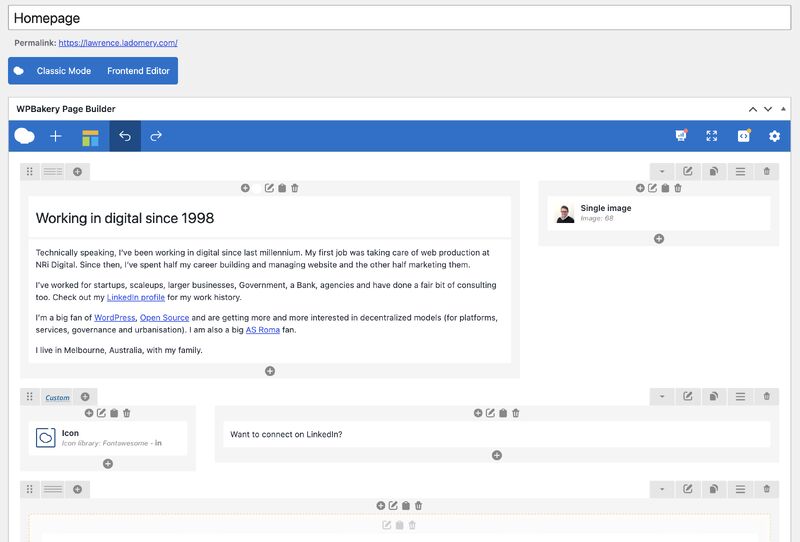Image resolution: width=800 pixels, height=542 pixels.
Task: Delete the Custom row
Action: [766, 397]
